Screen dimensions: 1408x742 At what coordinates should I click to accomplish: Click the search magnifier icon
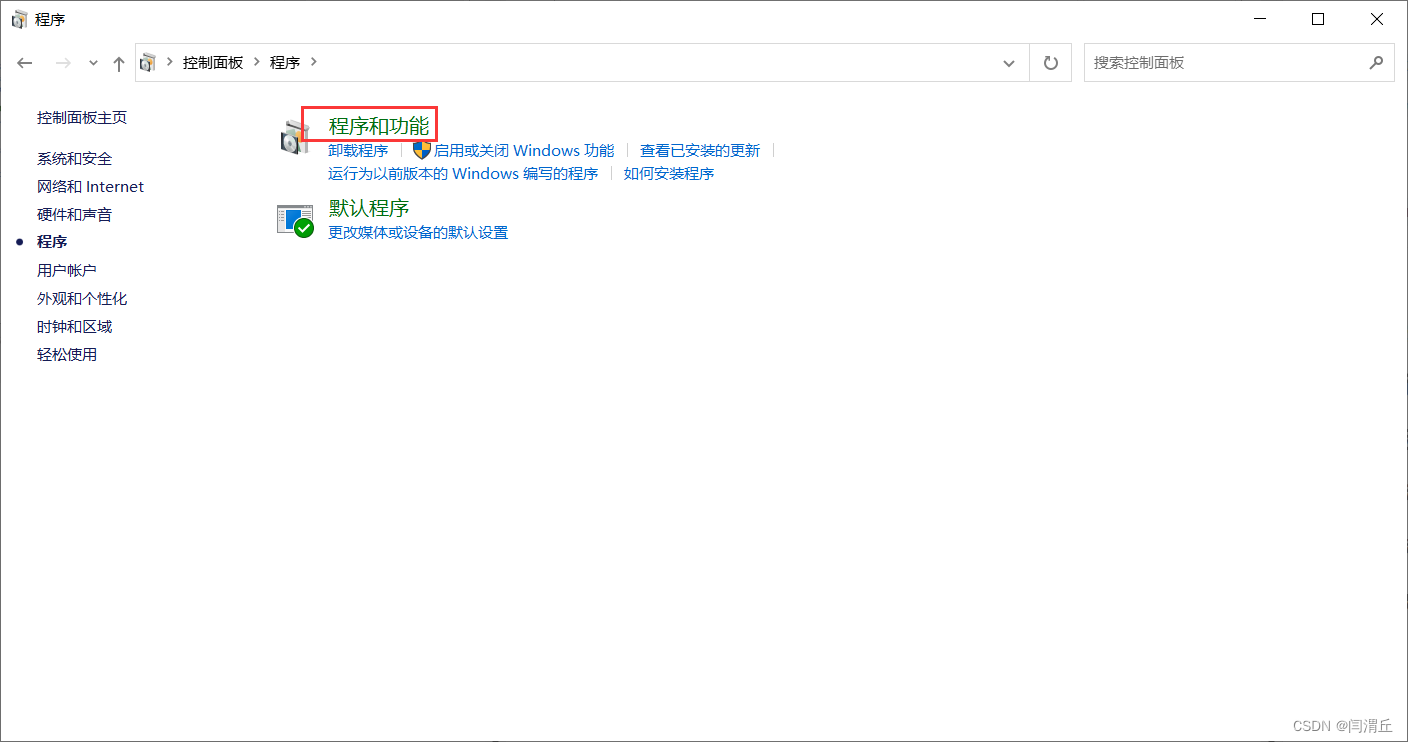(1376, 62)
